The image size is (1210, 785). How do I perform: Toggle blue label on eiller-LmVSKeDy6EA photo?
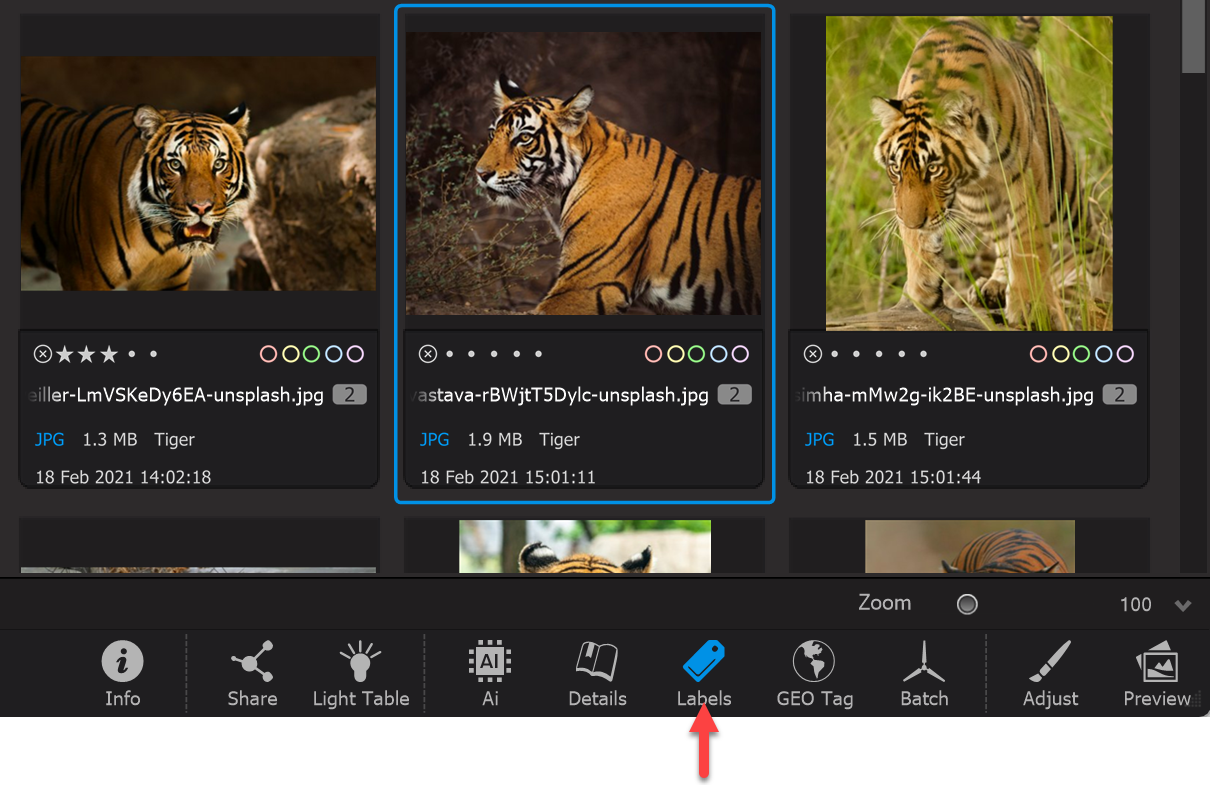333,354
